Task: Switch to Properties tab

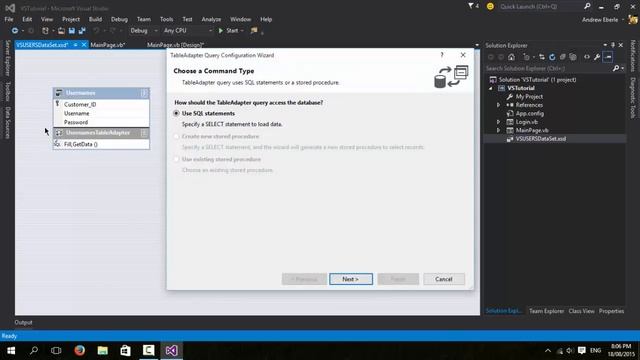Action: point(611,311)
